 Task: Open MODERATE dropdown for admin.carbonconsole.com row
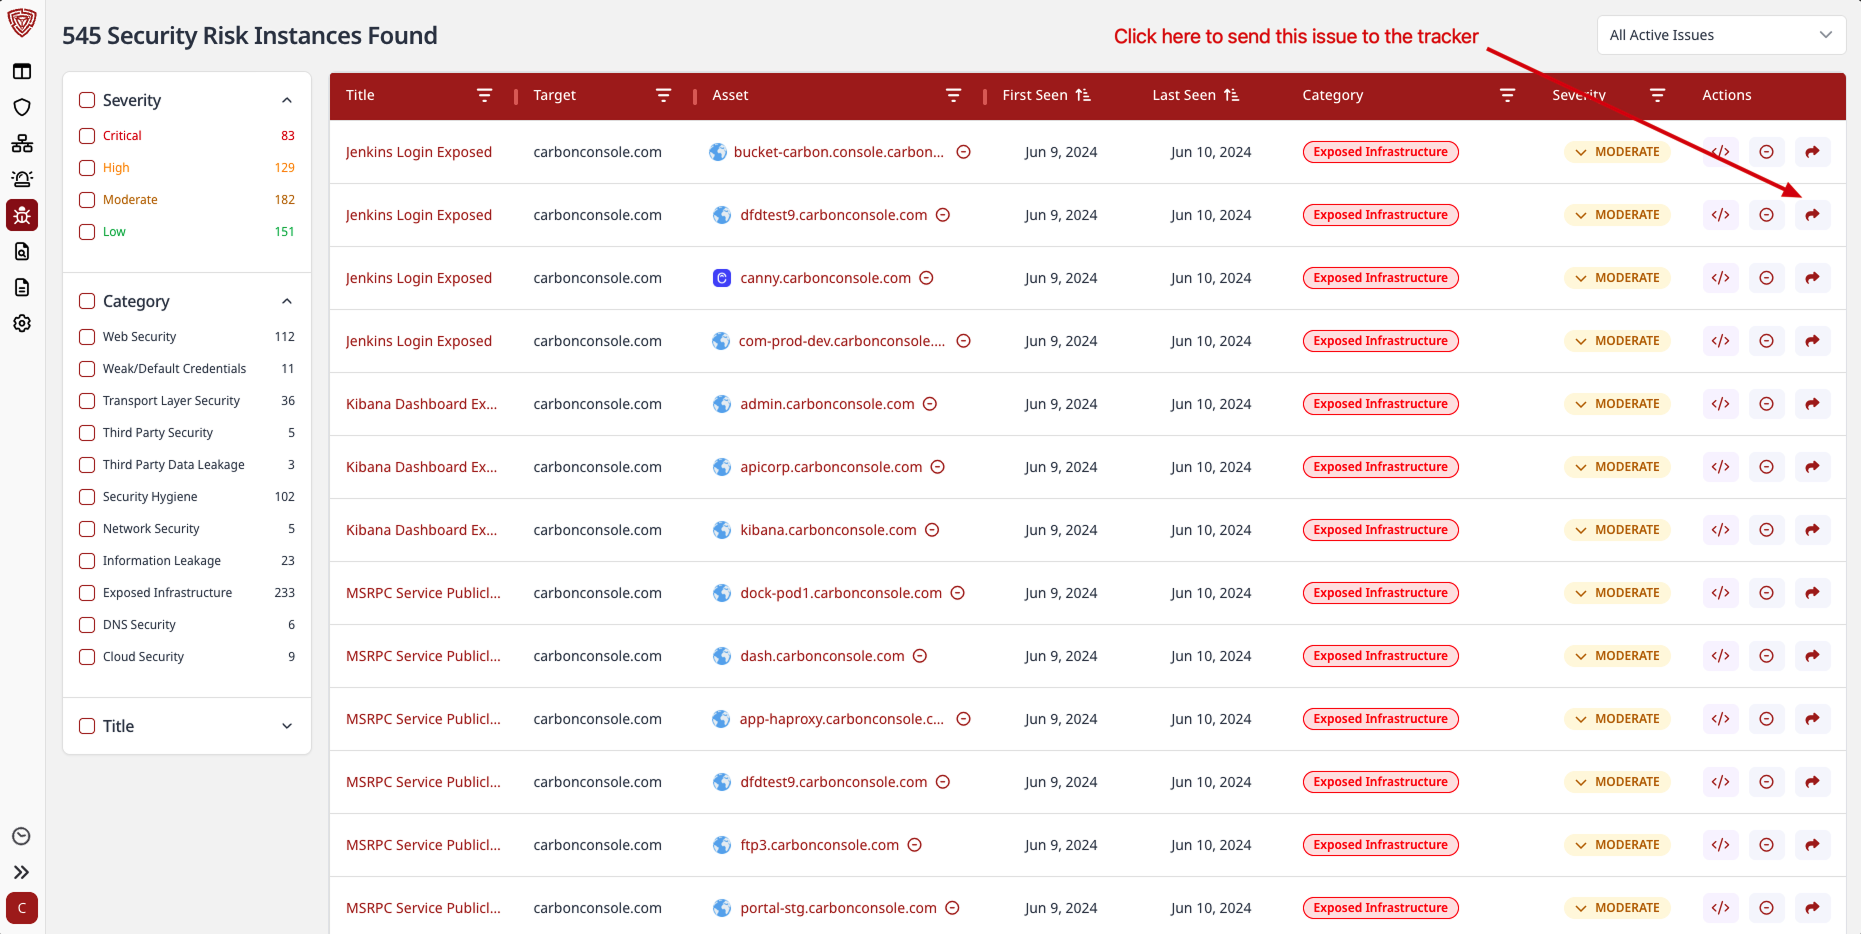1617,404
